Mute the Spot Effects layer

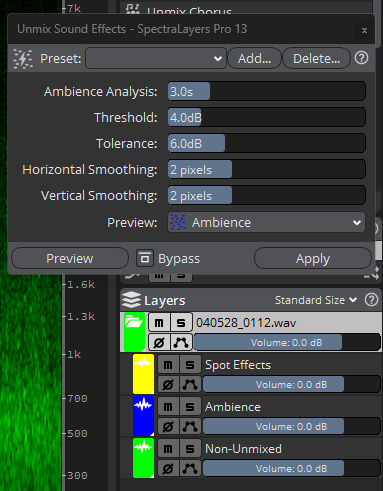click(x=168, y=365)
